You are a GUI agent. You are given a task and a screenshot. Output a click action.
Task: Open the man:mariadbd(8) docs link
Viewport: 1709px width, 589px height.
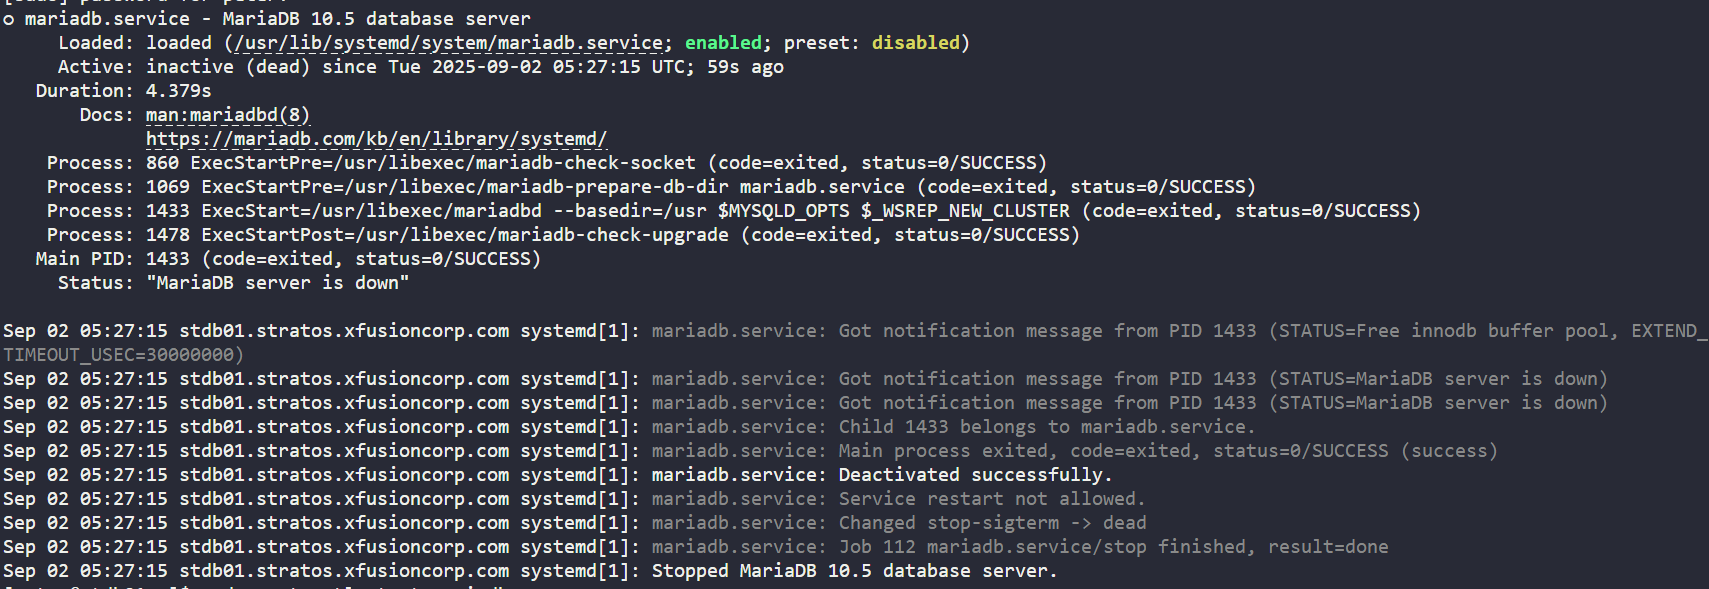point(227,115)
